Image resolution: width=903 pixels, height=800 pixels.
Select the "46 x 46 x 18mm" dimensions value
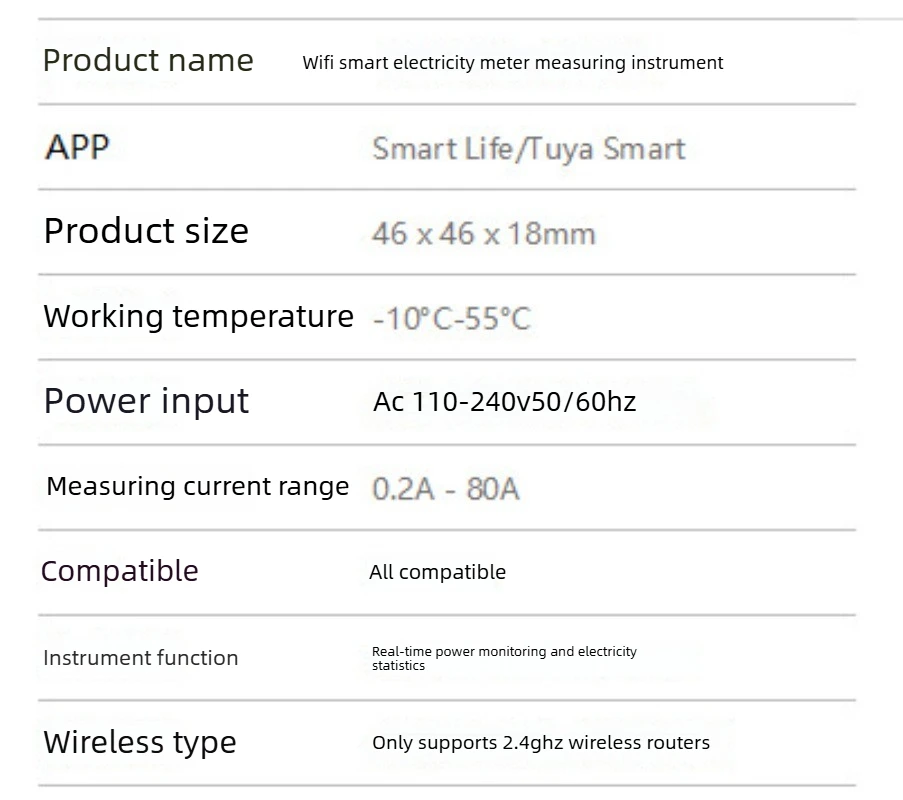483,234
